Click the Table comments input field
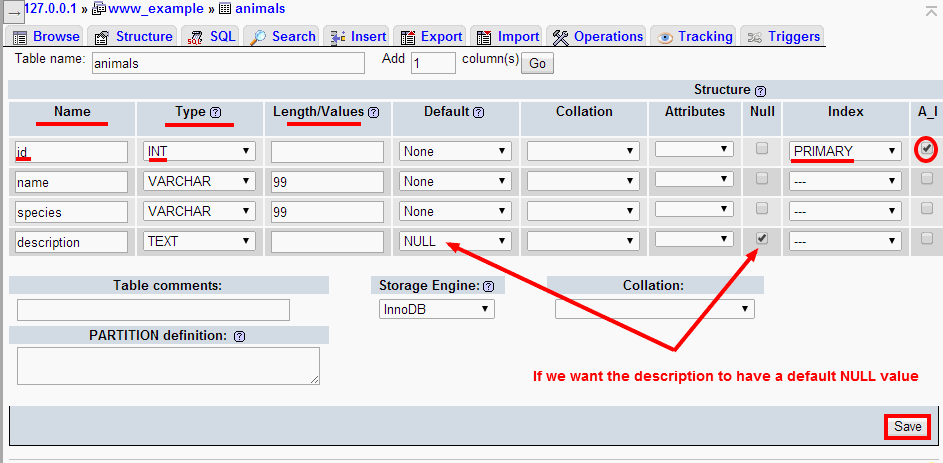The height and width of the screenshot is (463, 943). point(153,310)
